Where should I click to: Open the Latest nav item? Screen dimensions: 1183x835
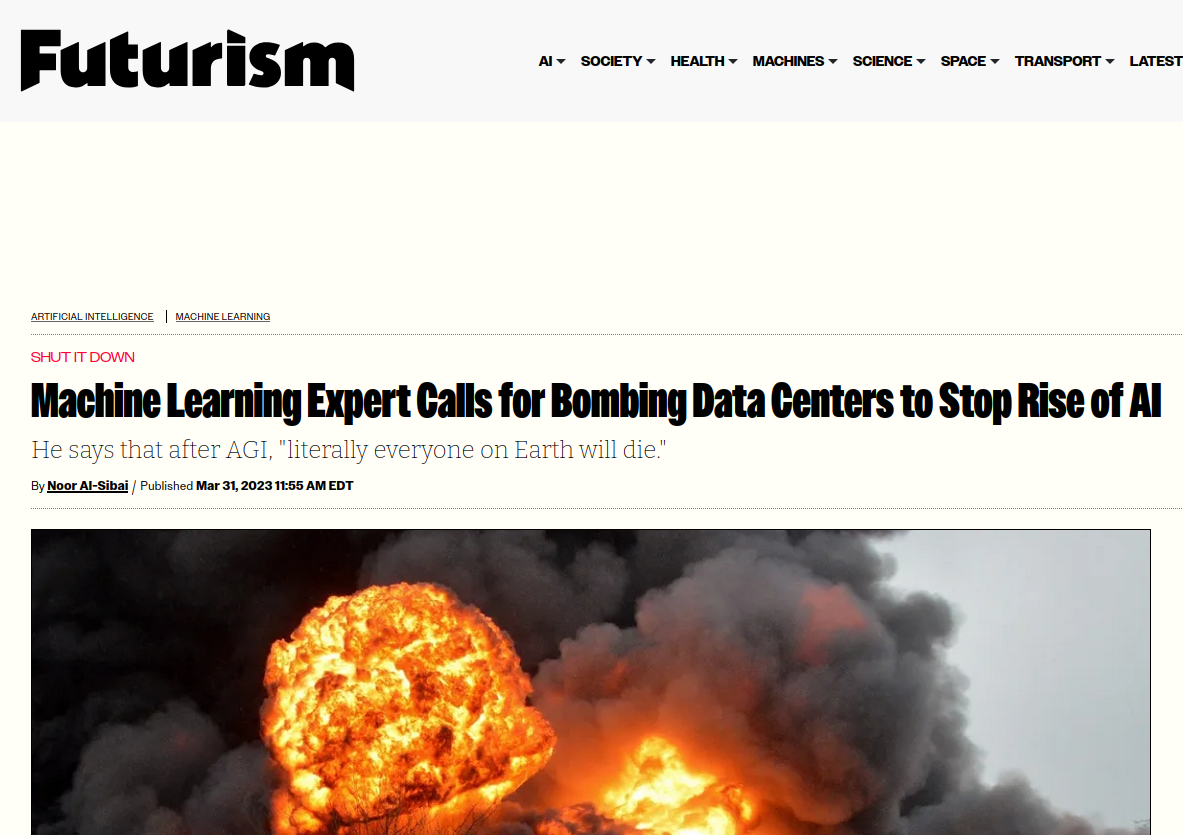point(1155,61)
